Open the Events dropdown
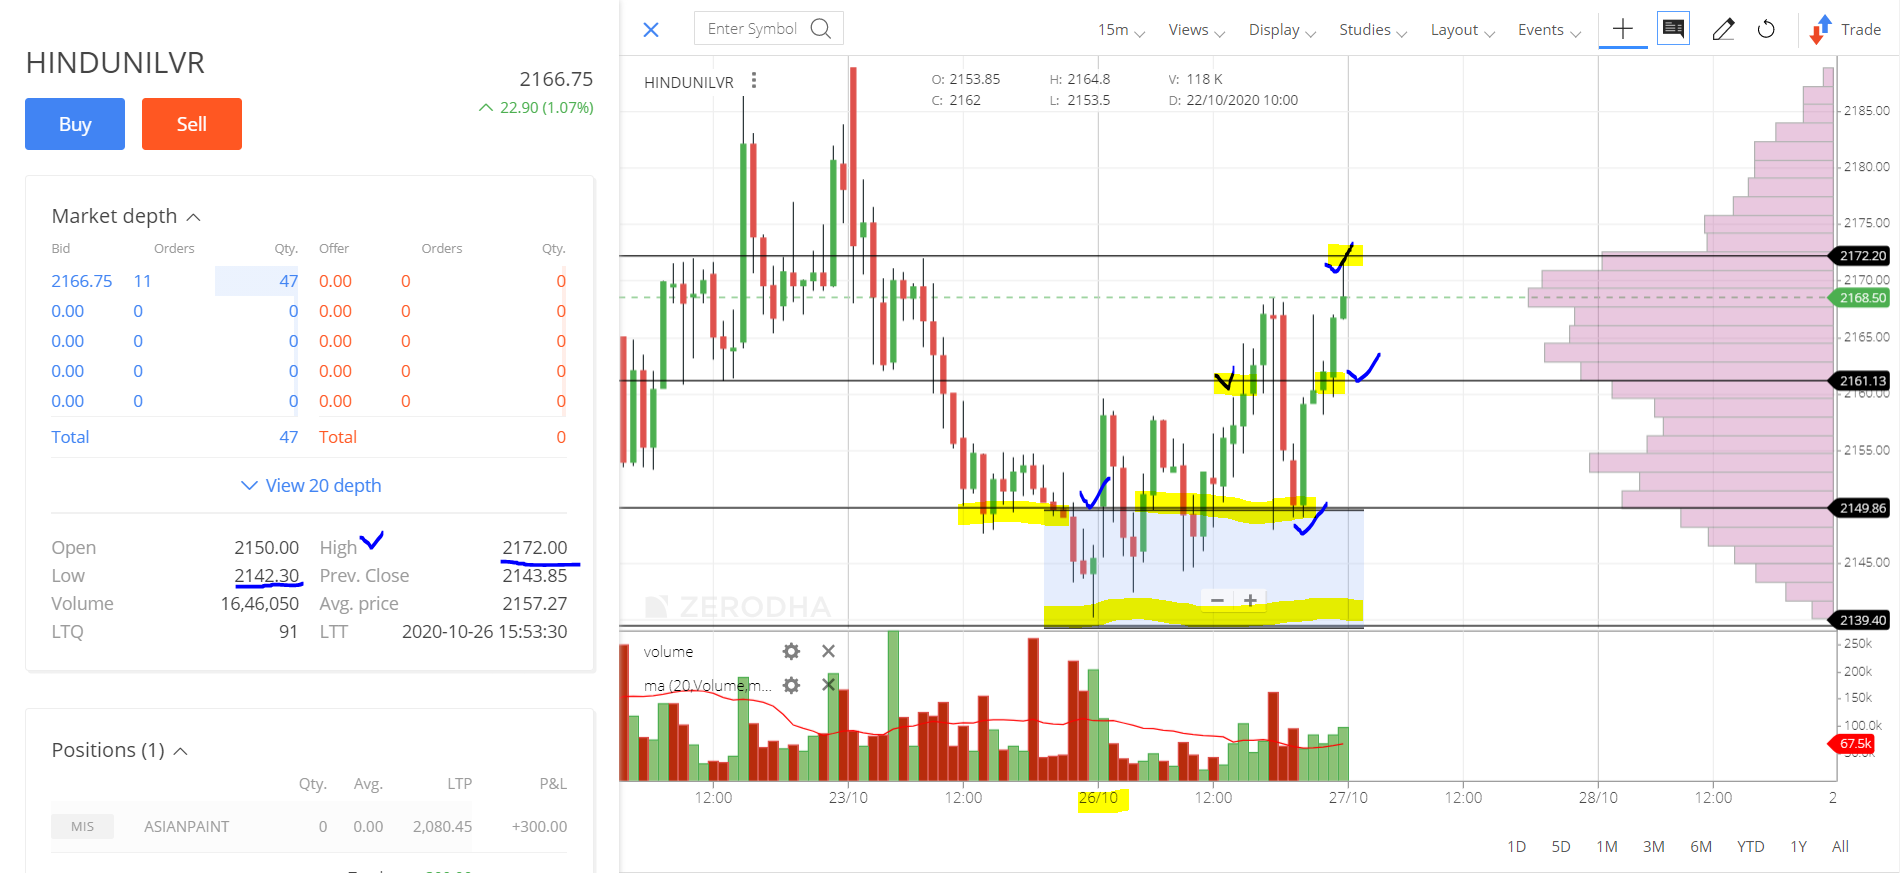This screenshot has height=875, width=1900. 1549,30
